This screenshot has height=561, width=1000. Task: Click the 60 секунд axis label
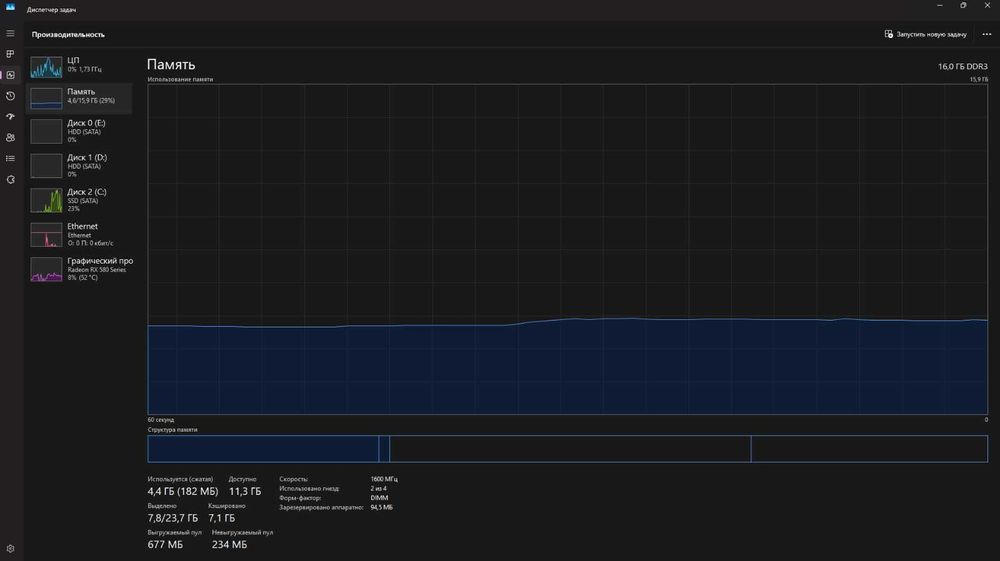pos(161,419)
